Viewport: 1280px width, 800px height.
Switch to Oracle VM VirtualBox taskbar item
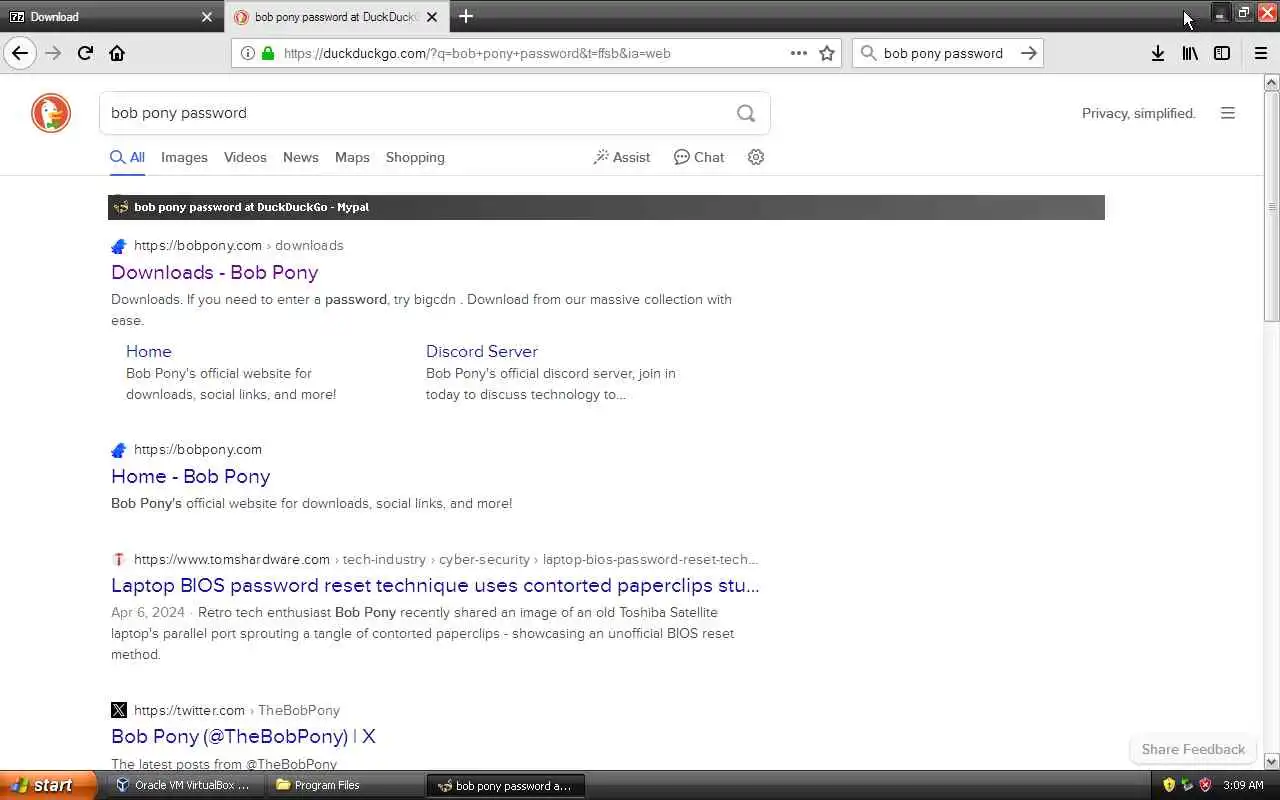click(183, 785)
